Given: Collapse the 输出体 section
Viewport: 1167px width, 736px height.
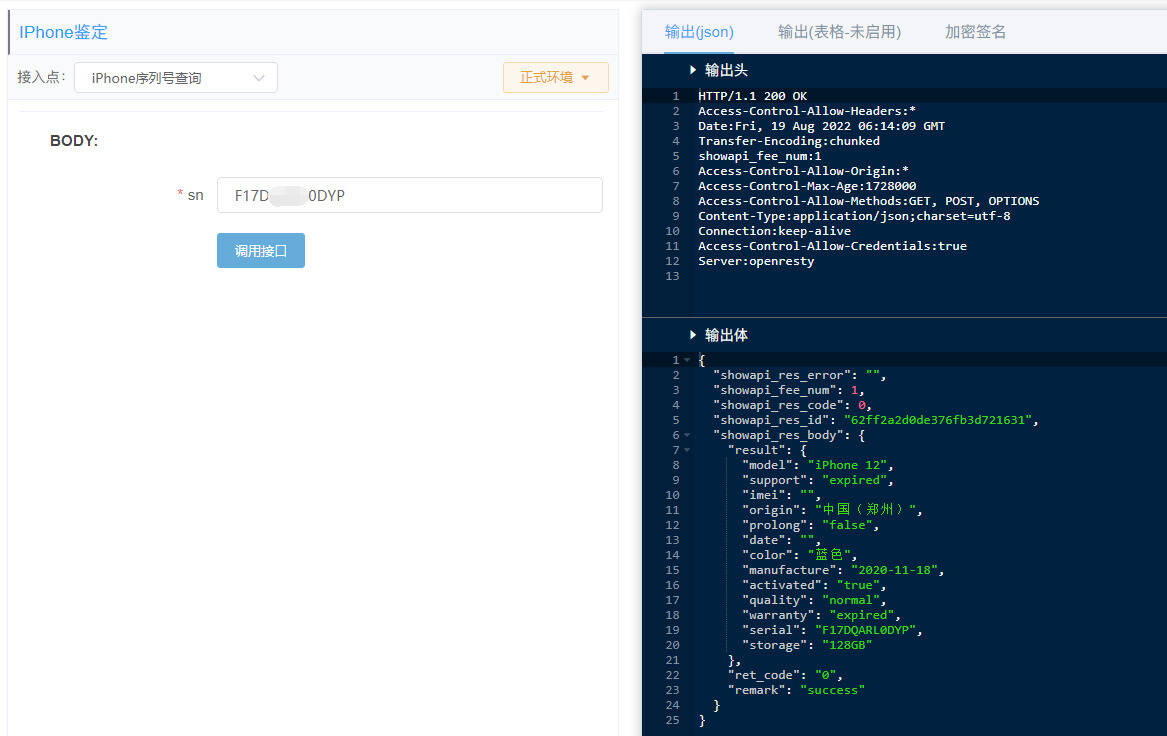Looking at the screenshot, I should pyautogui.click(x=693, y=335).
